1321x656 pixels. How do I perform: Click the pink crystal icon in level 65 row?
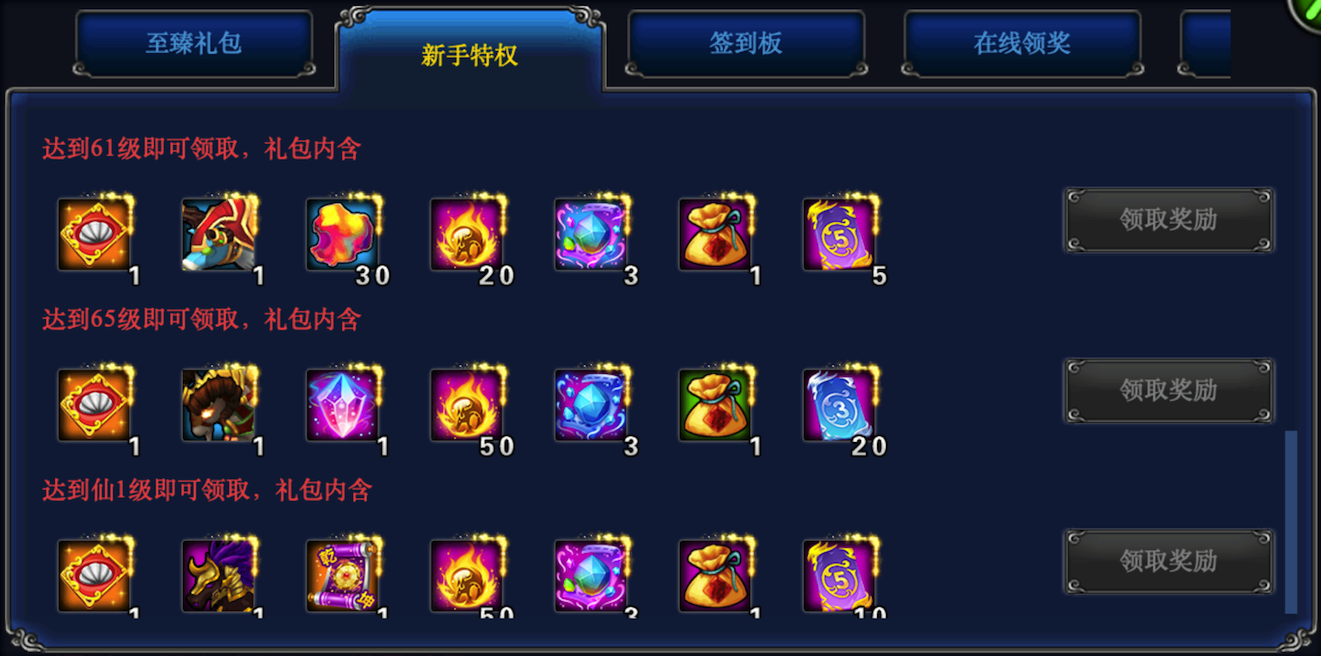343,405
